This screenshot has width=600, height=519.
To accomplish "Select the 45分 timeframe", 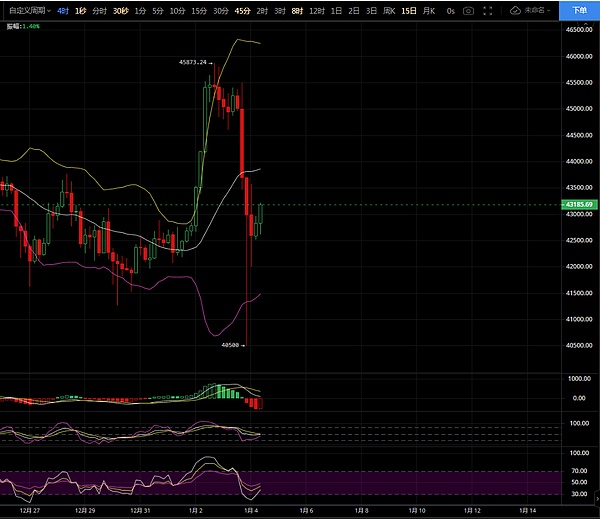I will click(x=243, y=10).
